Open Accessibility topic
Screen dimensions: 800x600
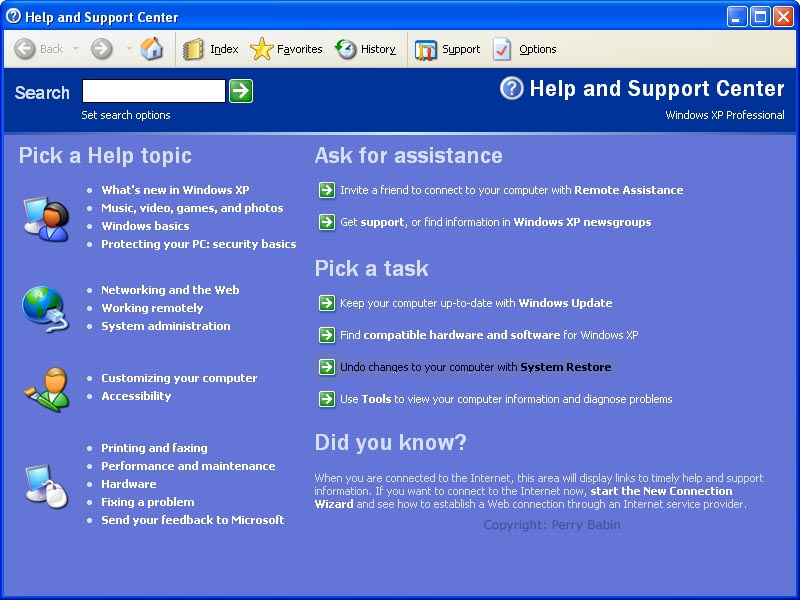tap(136, 396)
